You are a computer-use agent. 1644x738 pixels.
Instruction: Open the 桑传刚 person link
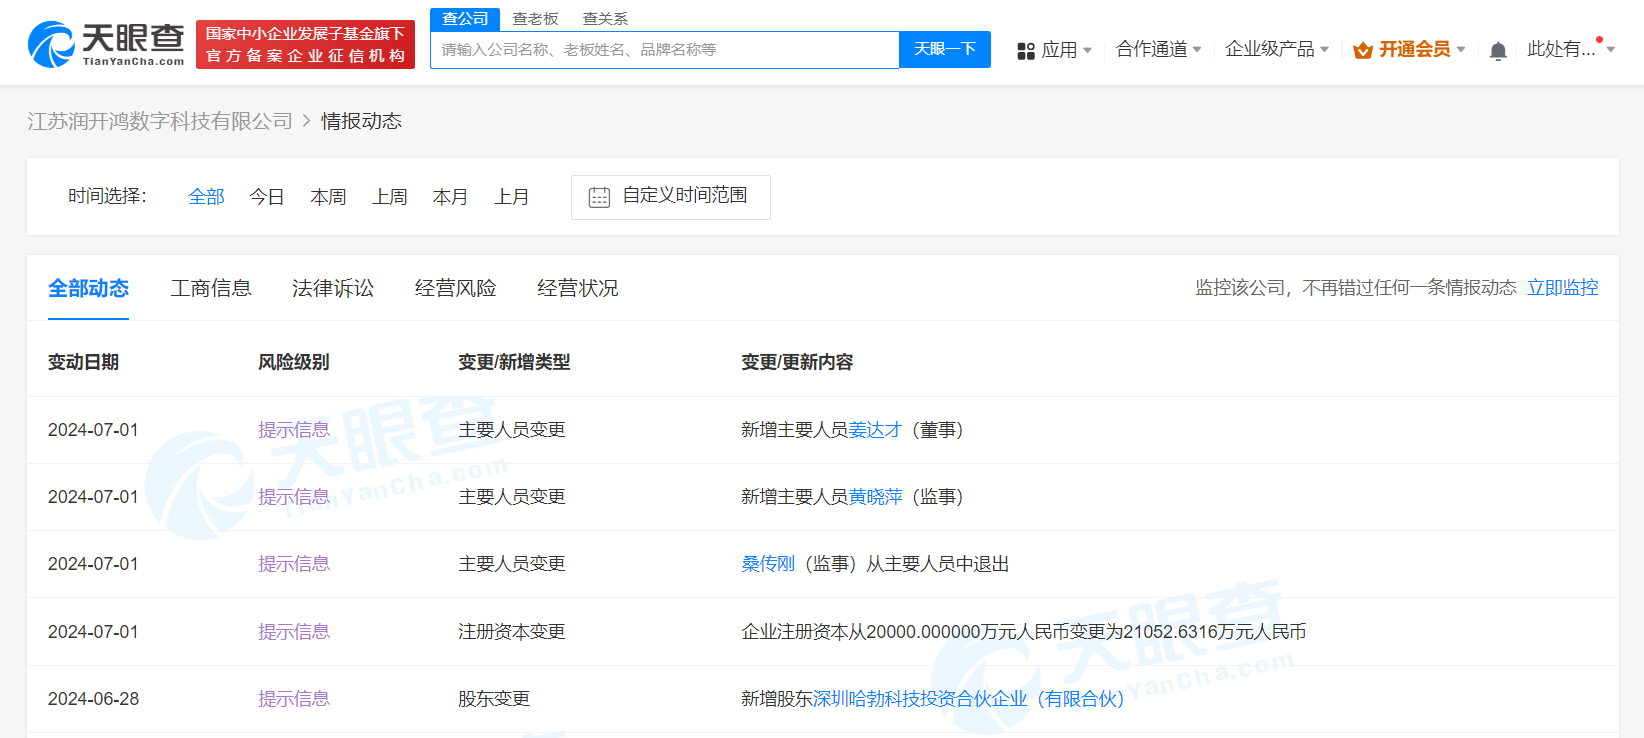coord(768,564)
